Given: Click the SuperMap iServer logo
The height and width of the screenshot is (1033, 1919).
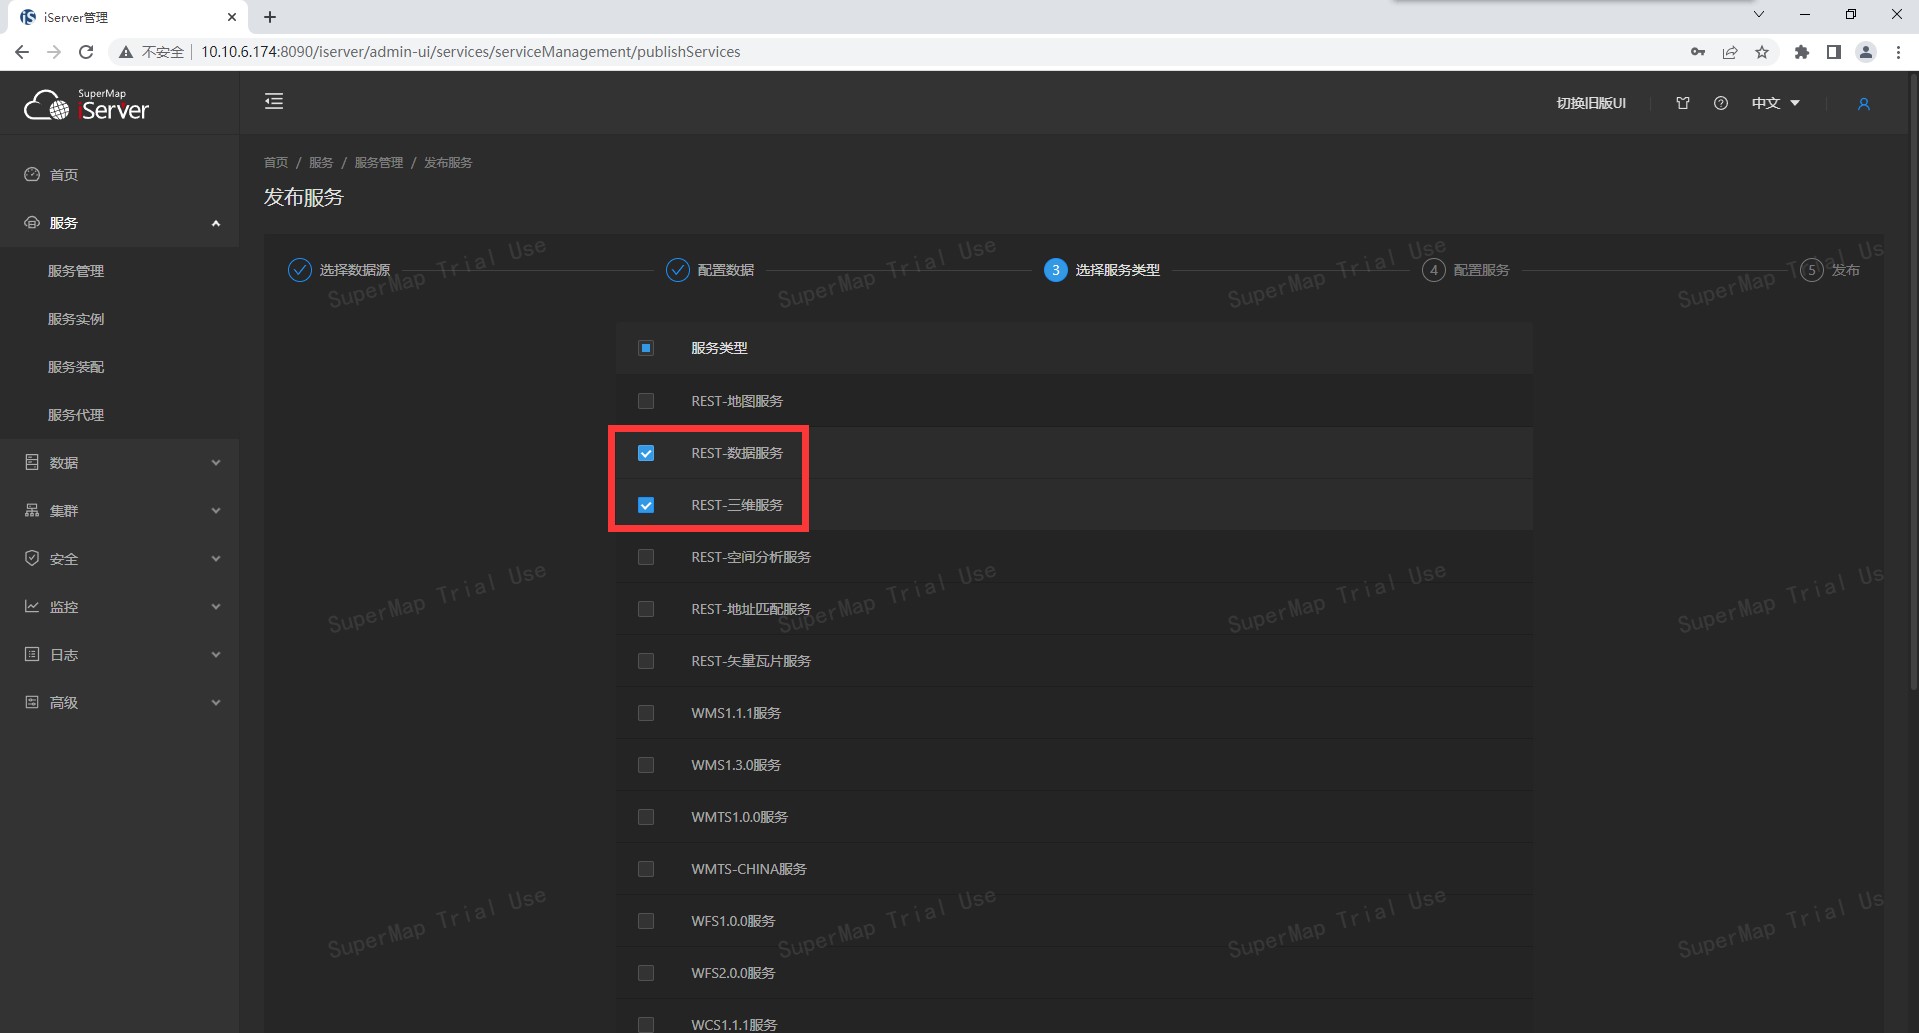Looking at the screenshot, I should 87,104.
